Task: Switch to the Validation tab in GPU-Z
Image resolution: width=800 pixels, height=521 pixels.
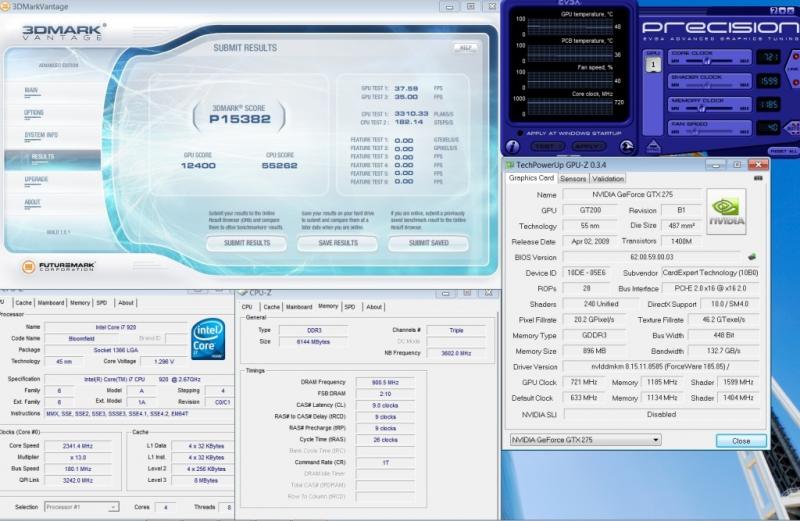Action: 608,179
